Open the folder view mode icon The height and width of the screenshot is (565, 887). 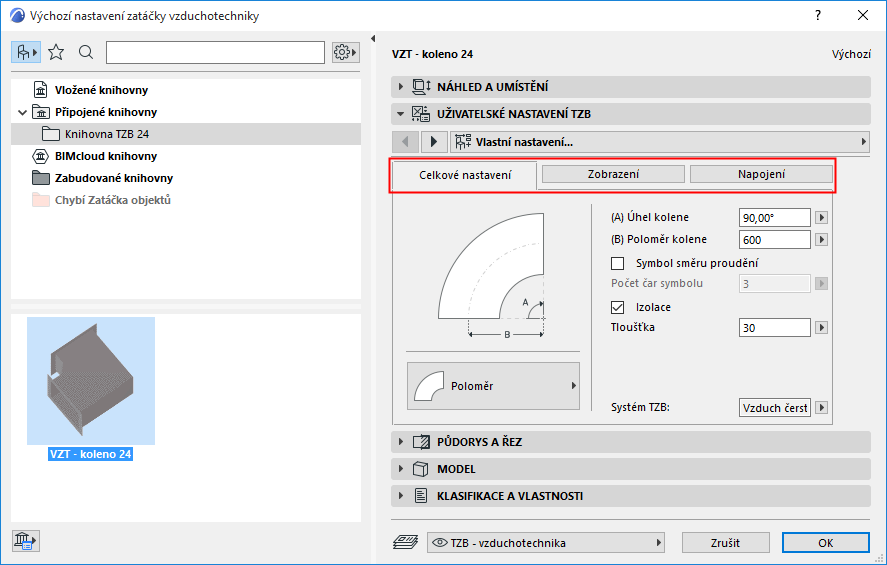pos(26,52)
